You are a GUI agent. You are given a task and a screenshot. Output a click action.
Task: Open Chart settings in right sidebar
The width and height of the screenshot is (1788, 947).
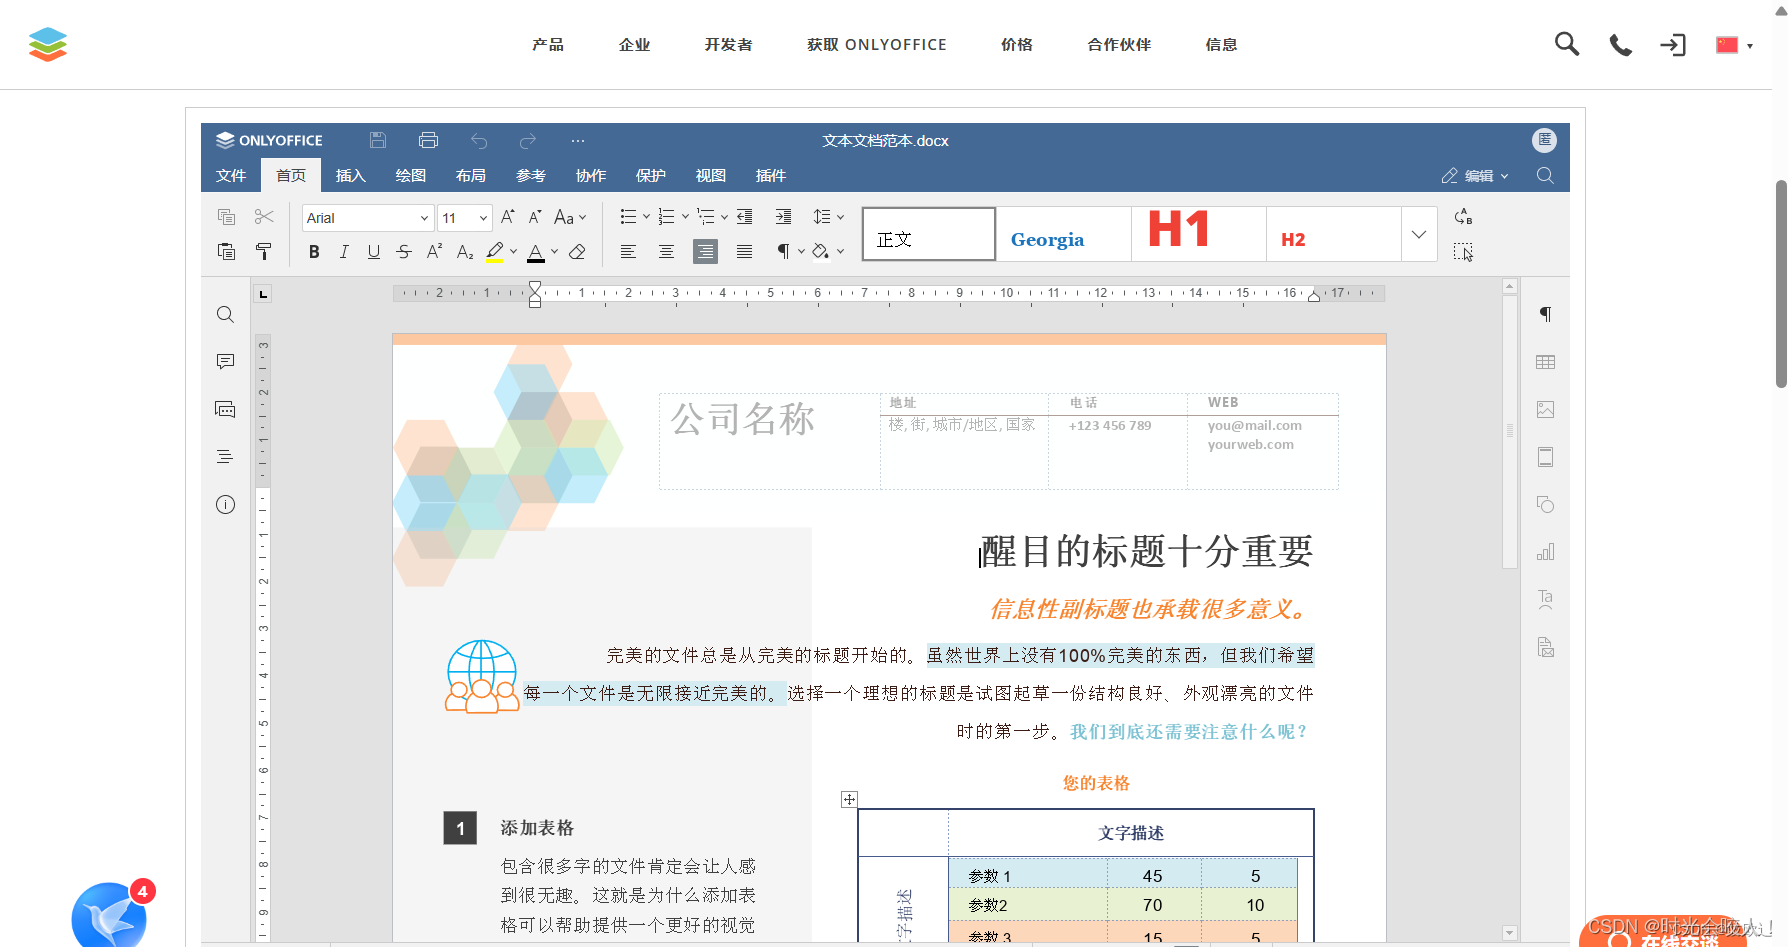[1545, 552]
